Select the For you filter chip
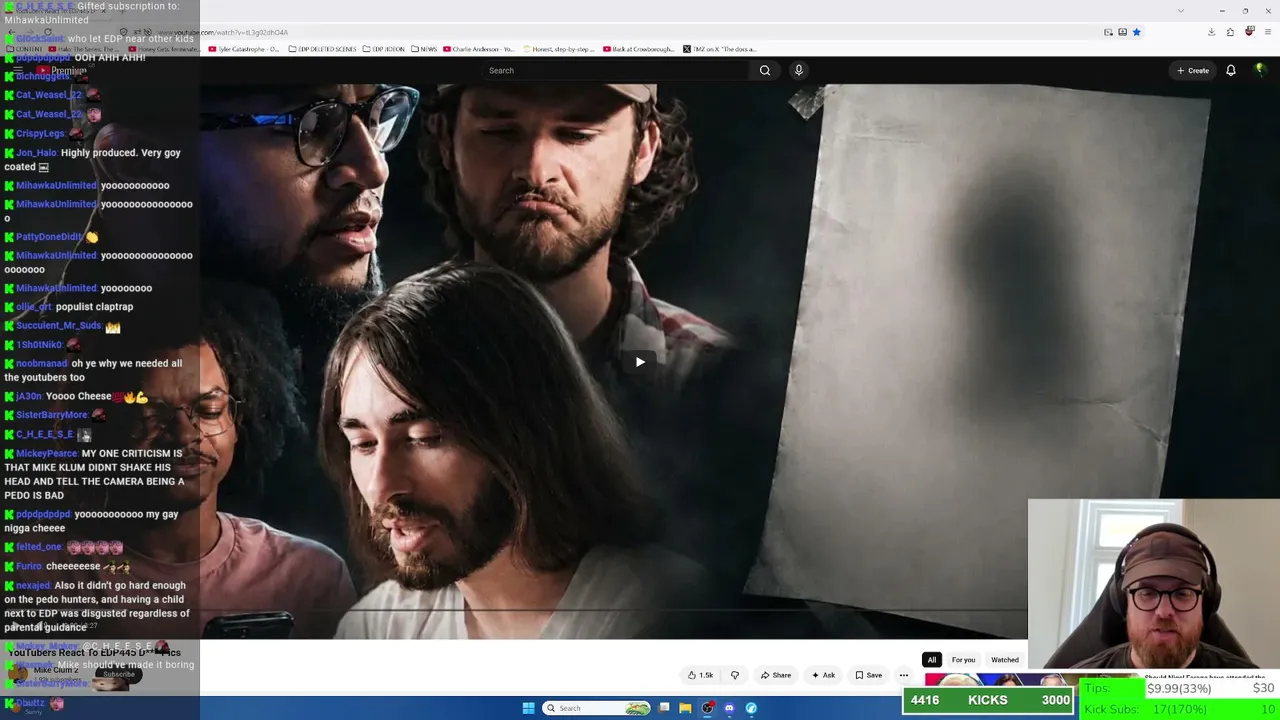The width and height of the screenshot is (1280, 720). coord(963,660)
